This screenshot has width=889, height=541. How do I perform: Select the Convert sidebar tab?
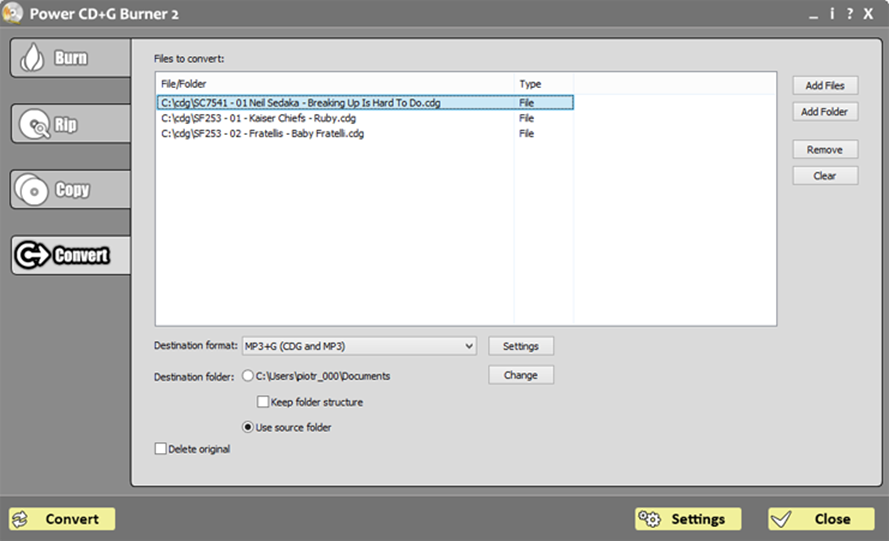click(x=70, y=255)
